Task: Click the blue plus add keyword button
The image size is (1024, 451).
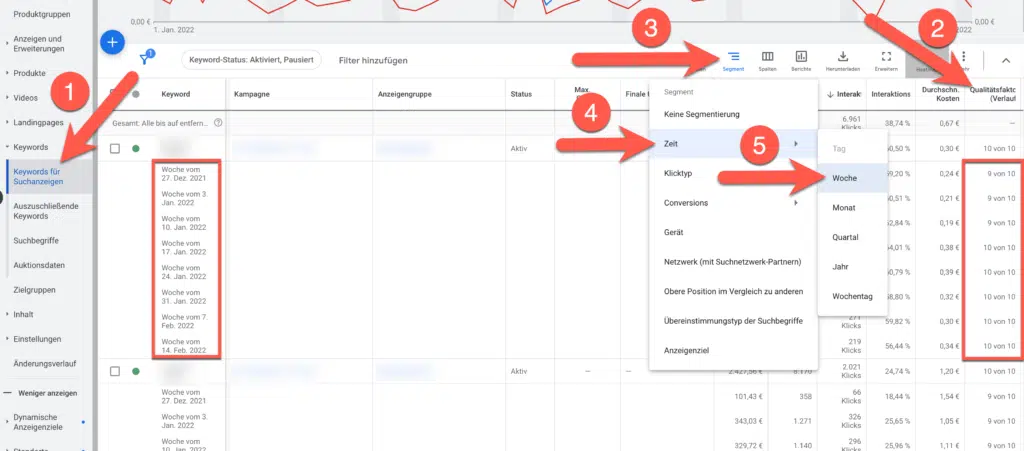Action: (112, 42)
